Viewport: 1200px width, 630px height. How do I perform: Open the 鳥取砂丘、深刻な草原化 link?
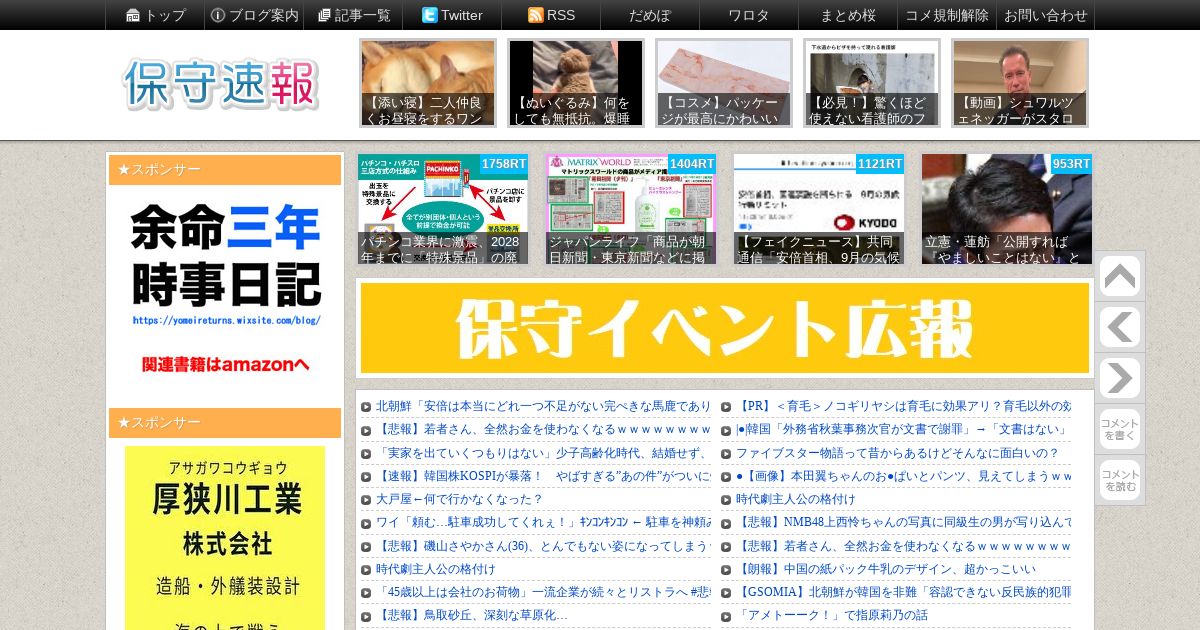click(x=472, y=615)
